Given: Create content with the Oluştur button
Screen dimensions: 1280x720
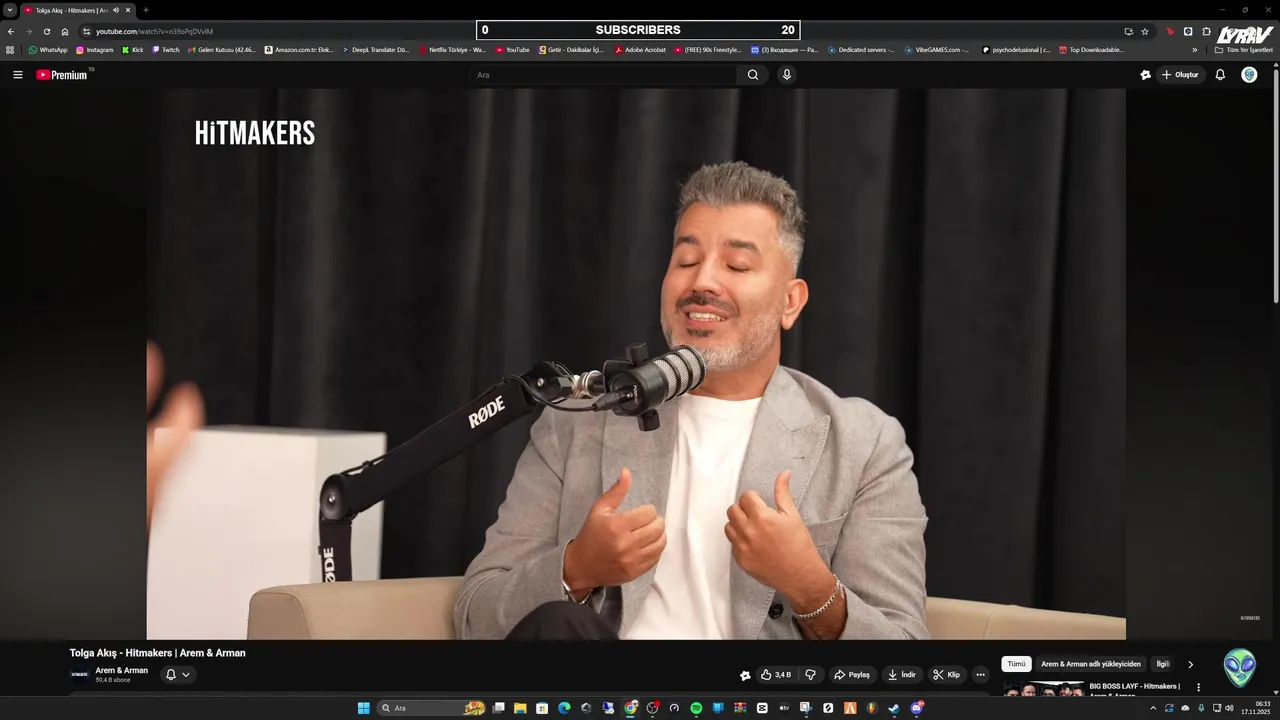Looking at the screenshot, I should 1180,75.
